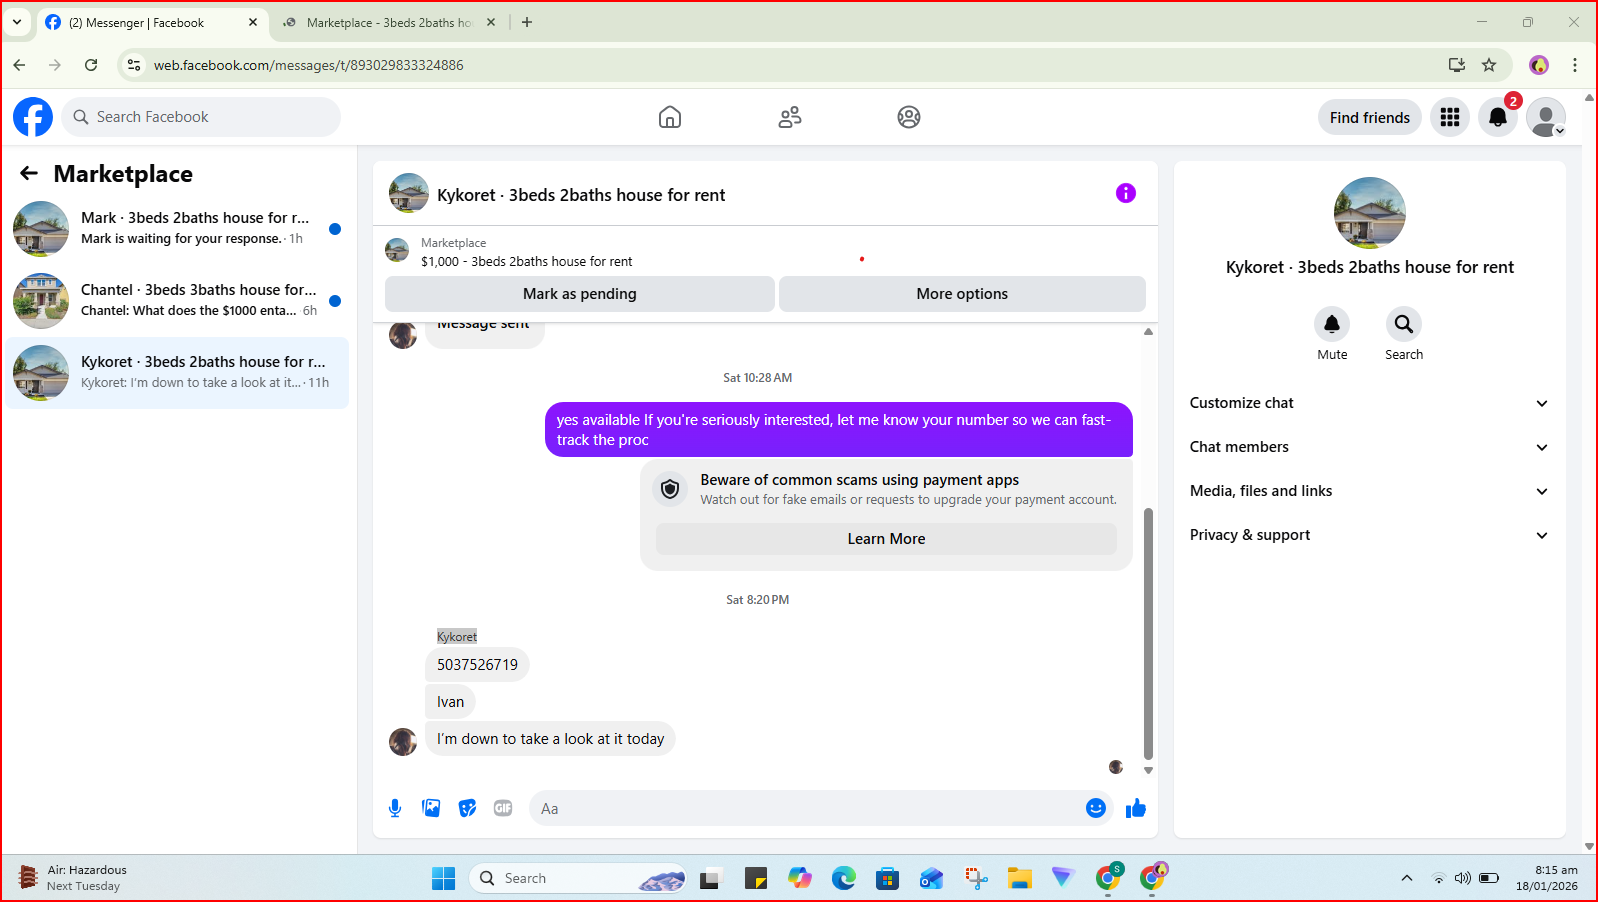Click Kykoret's avatar beside last message
Image resolution: width=1598 pixels, height=902 pixels.
click(x=403, y=742)
